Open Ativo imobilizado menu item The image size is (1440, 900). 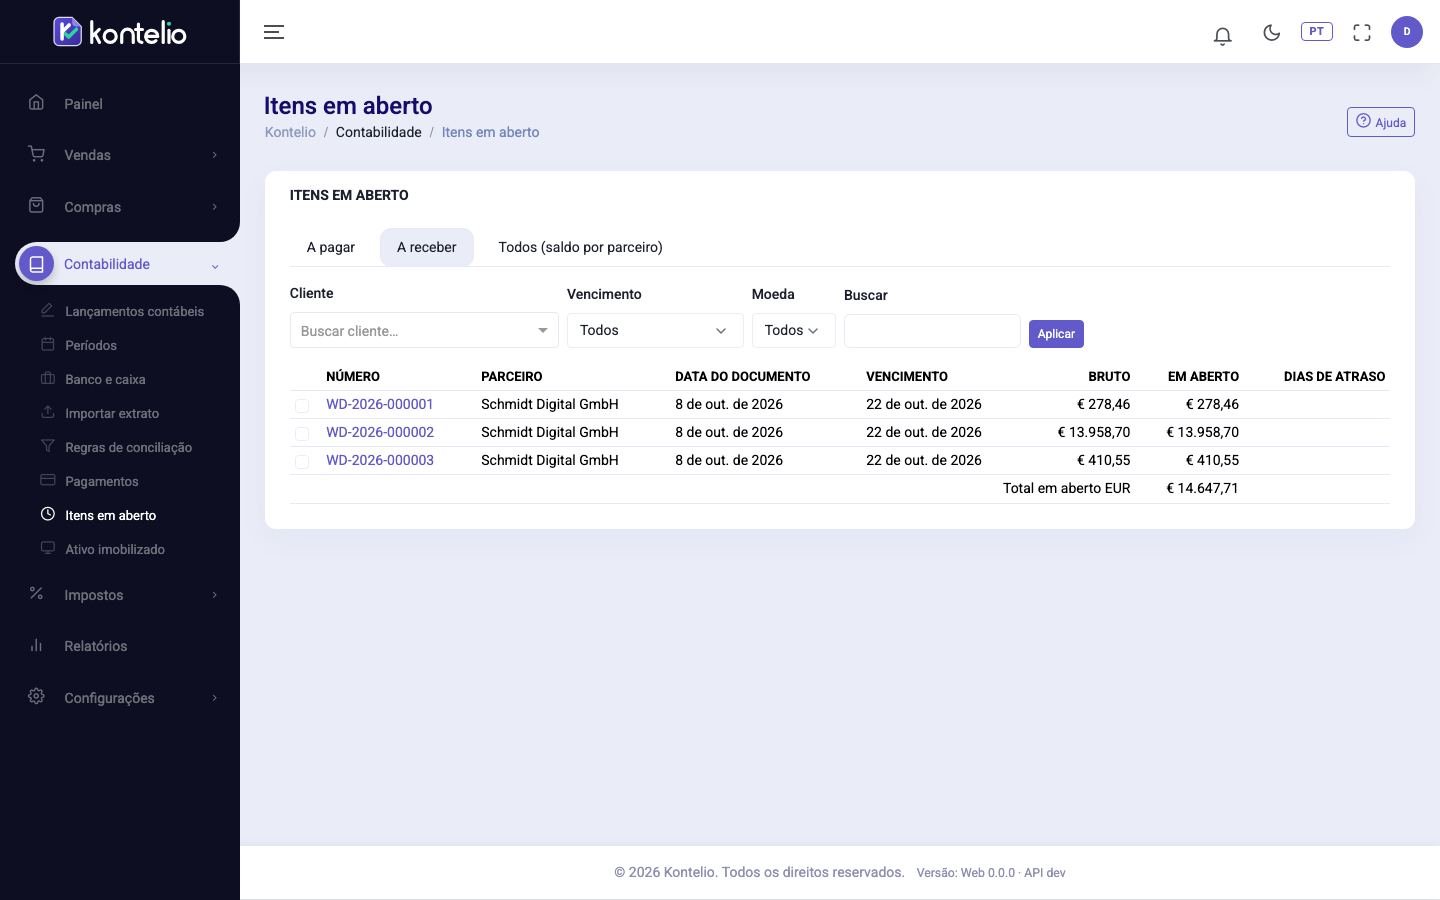coord(115,549)
